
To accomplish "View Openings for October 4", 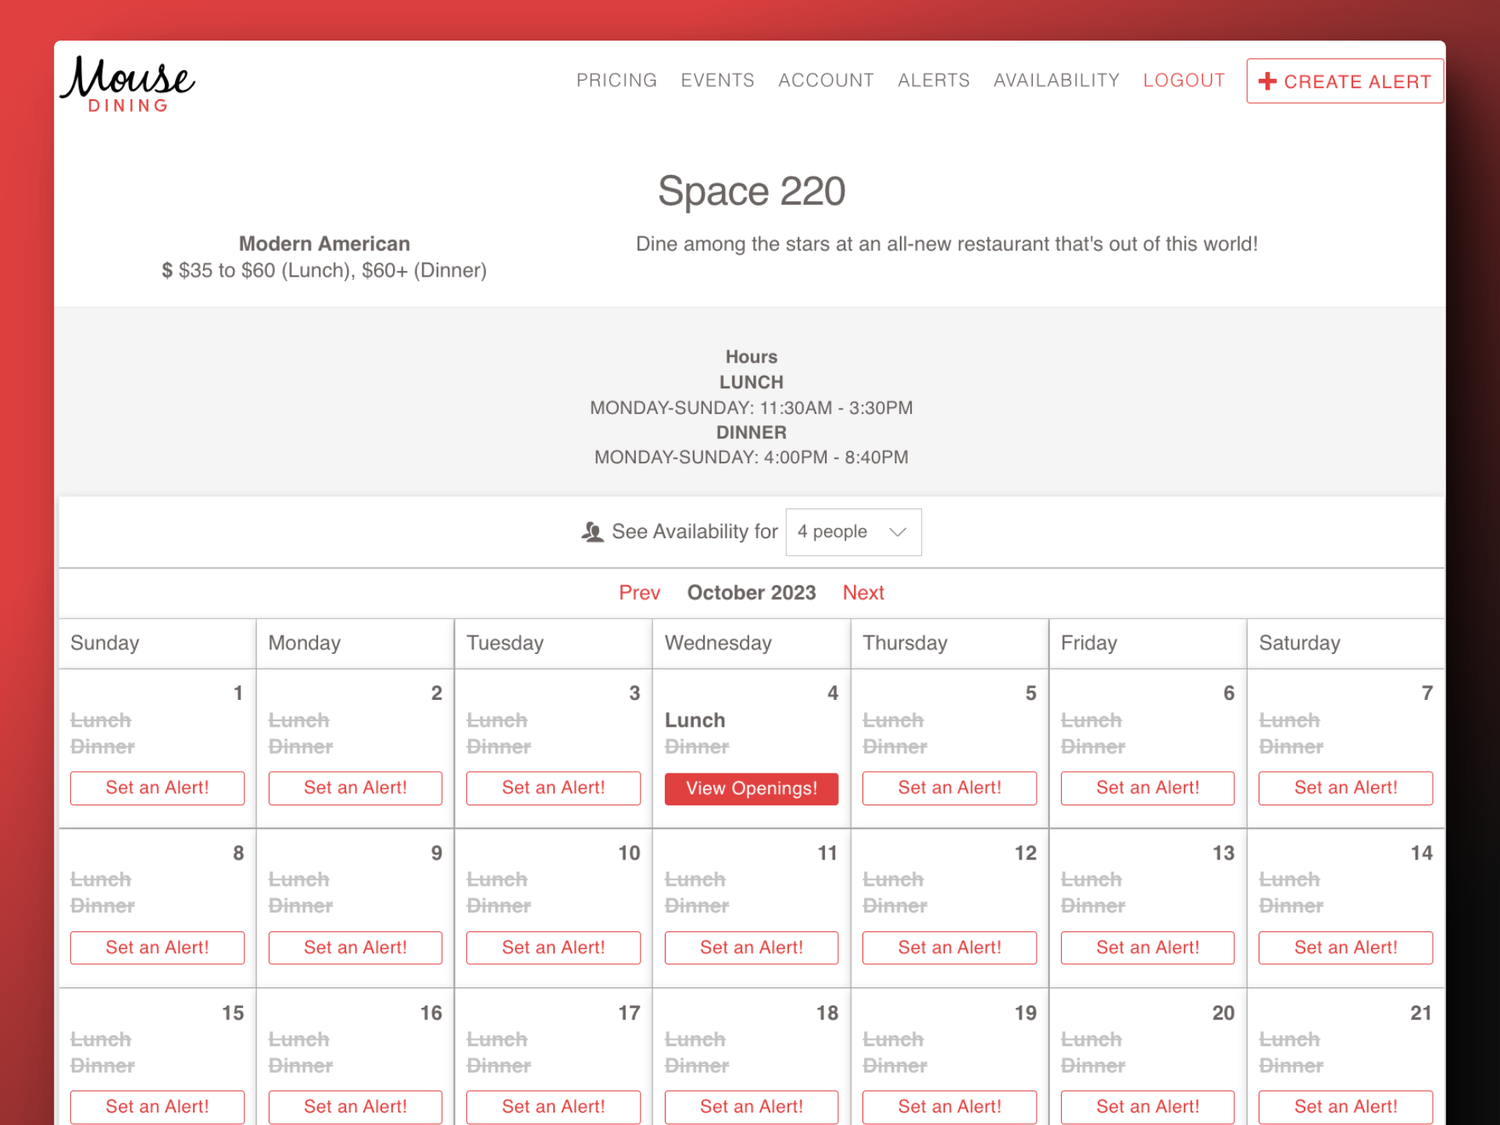I will [751, 789].
